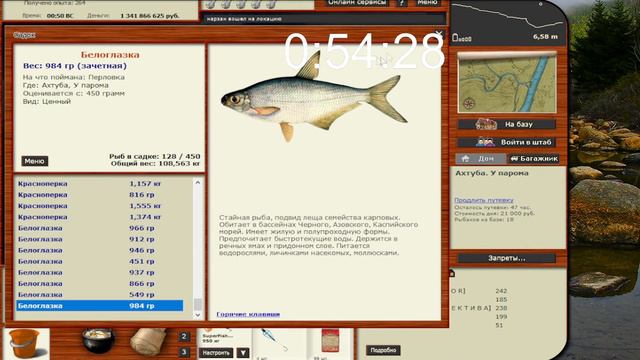Open the keepnet Меню button
Viewport: 640px width, 360px height.
pyautogui.click(x=34, y=161)
